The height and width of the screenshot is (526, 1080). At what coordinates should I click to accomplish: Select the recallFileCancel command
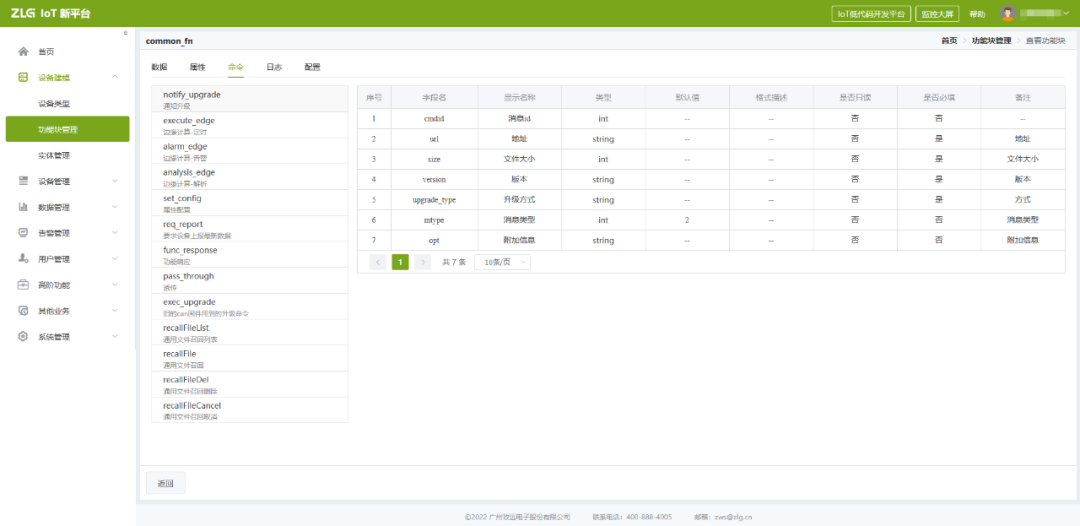coord(250,410)
